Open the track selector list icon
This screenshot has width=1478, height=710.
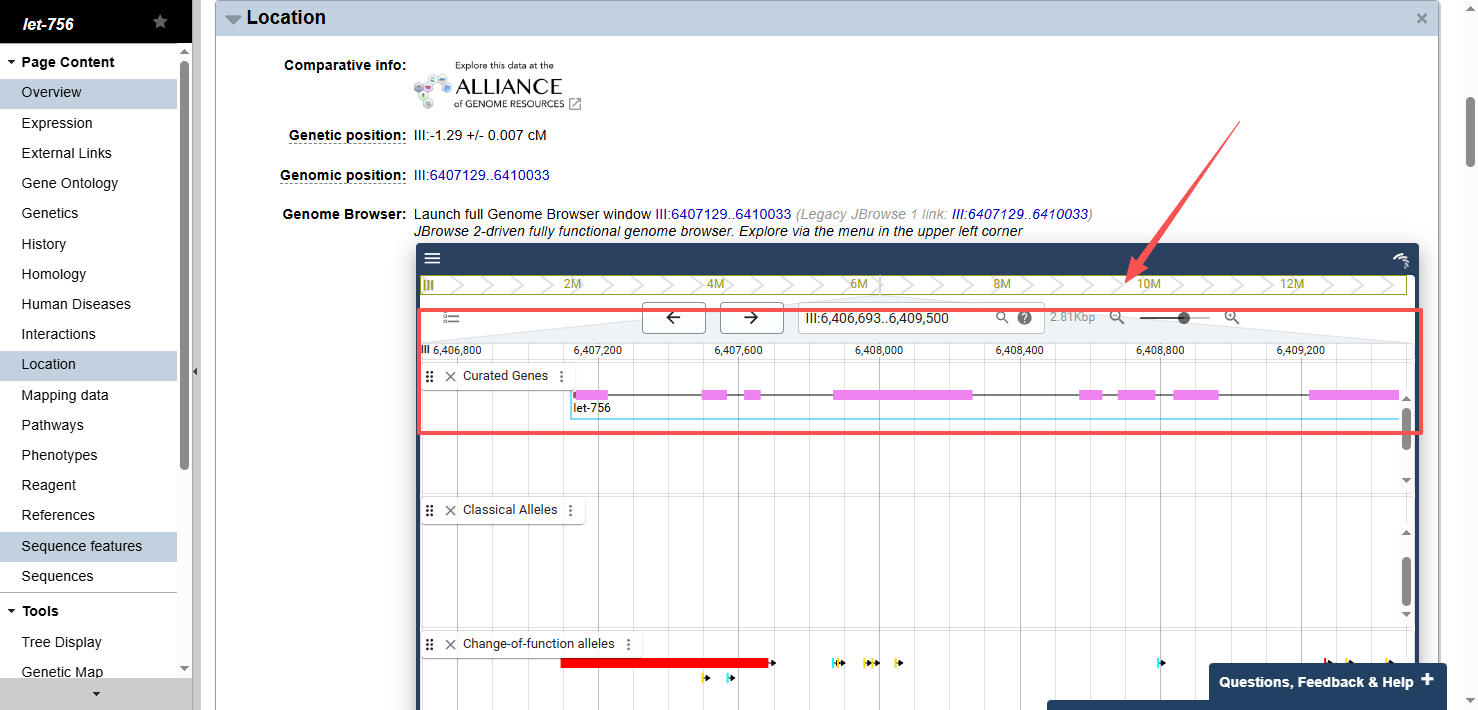click(451, 318)
